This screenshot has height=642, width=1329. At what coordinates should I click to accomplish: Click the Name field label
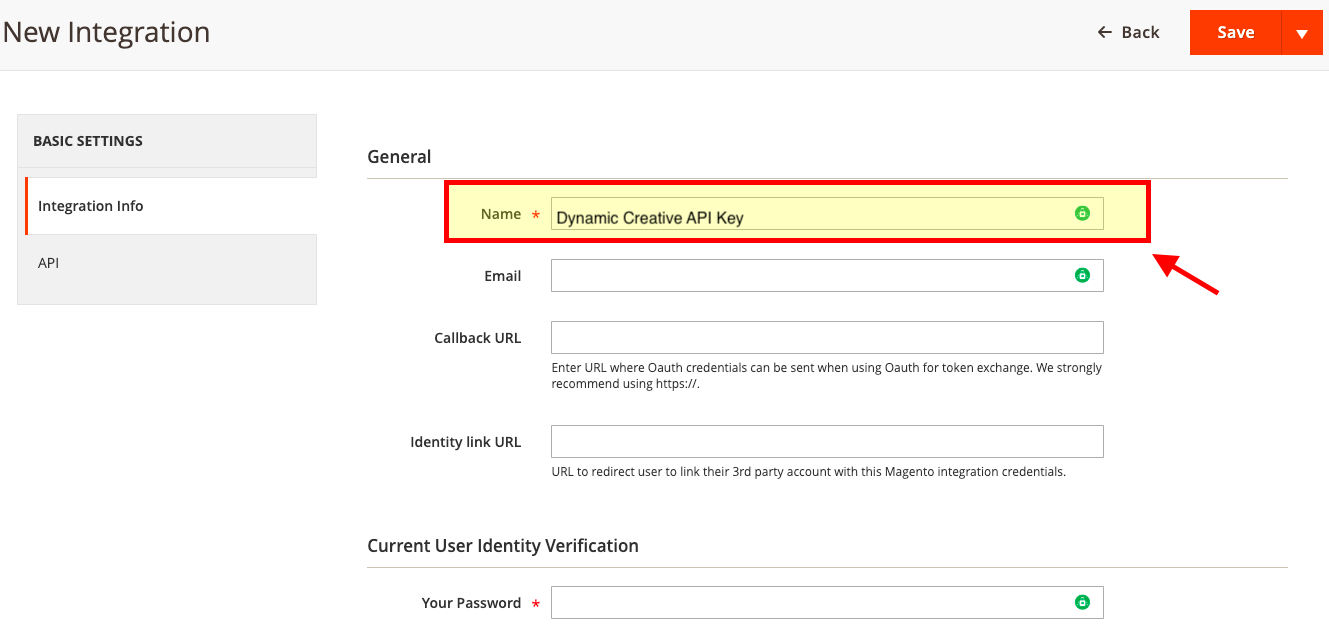click(x=500, y=214)
